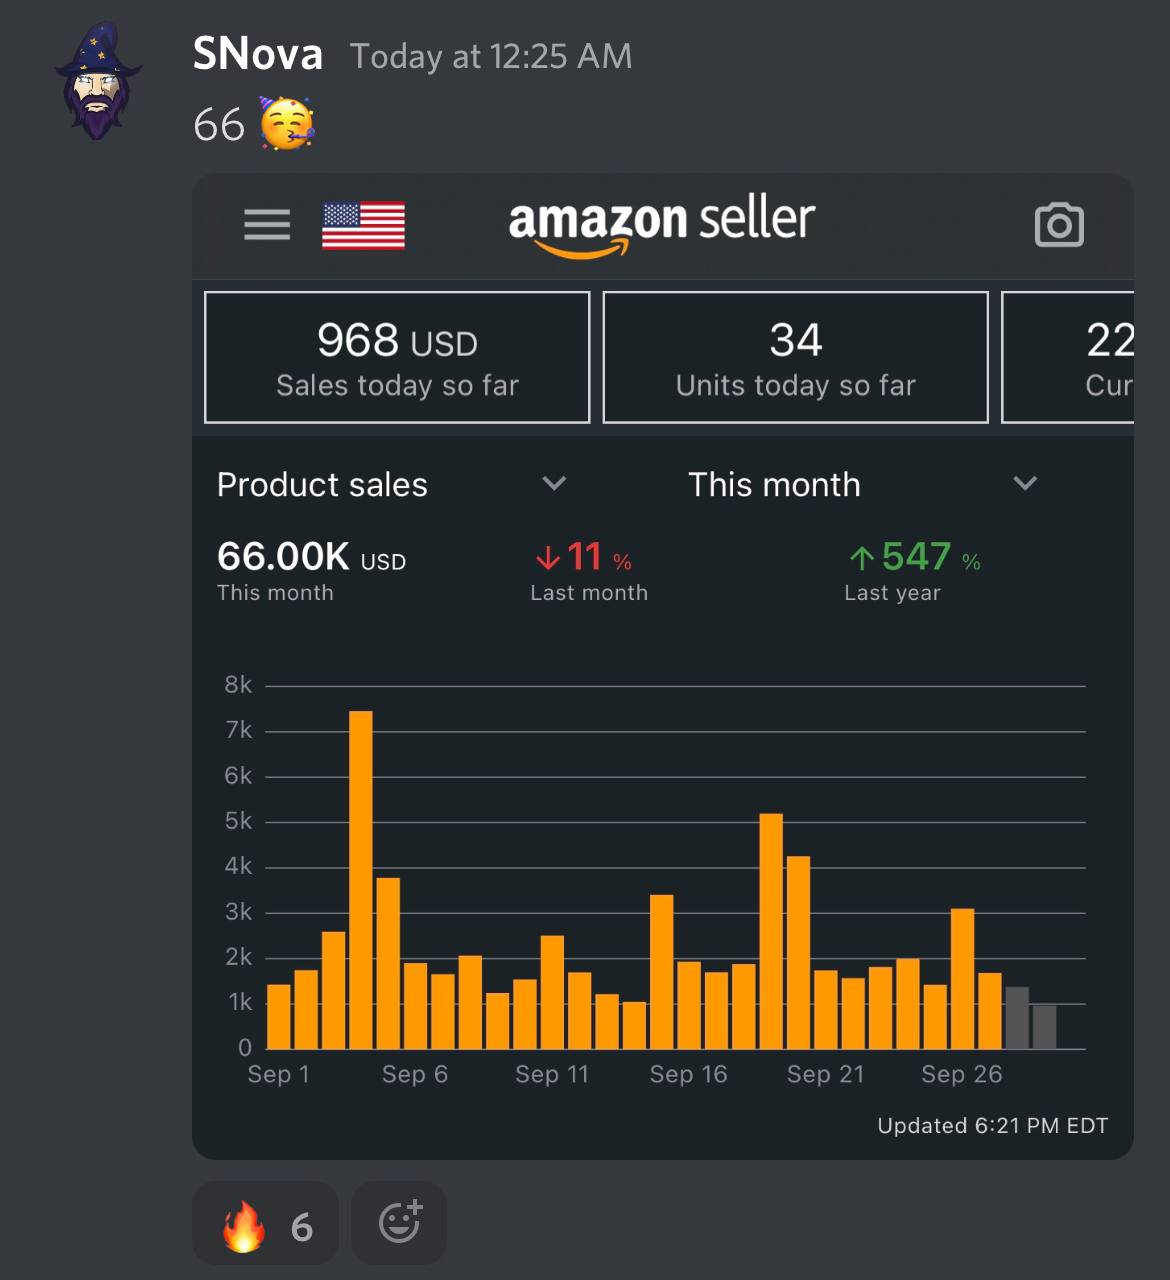This screenshot has width=1170, height=1280.
Task: Open SNova's wizard avatar
Action: click(97, 82)
